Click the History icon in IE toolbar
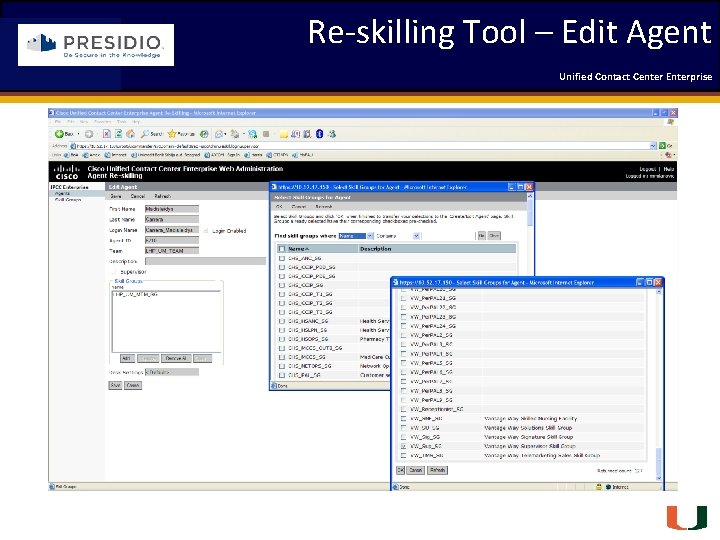Viewport: 720px width, 540px height. point(204,134)
